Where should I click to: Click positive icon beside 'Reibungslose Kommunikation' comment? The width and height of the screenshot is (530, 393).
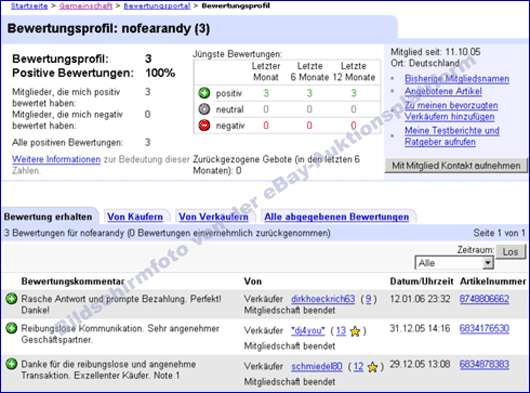coord(11,328)
